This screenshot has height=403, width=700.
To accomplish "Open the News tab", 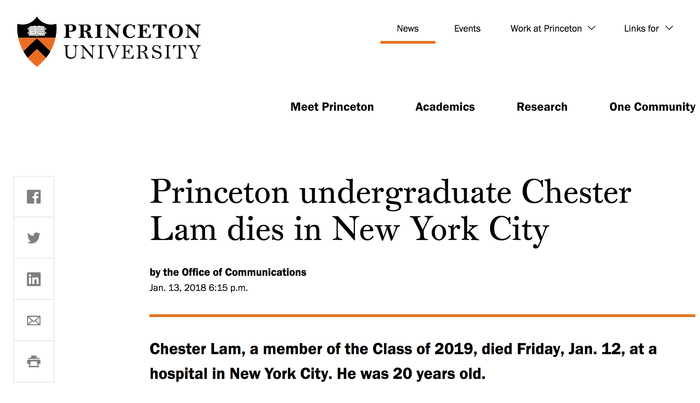I will (x=407, y=29).
